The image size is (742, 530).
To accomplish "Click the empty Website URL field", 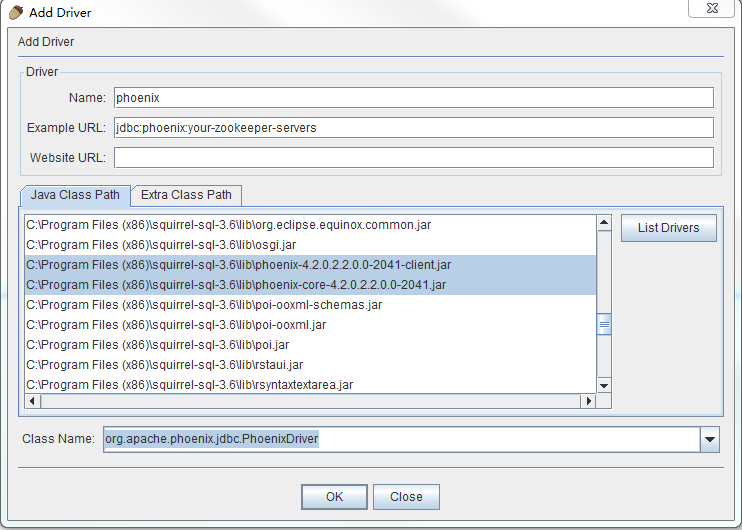I will coord(414,158).
